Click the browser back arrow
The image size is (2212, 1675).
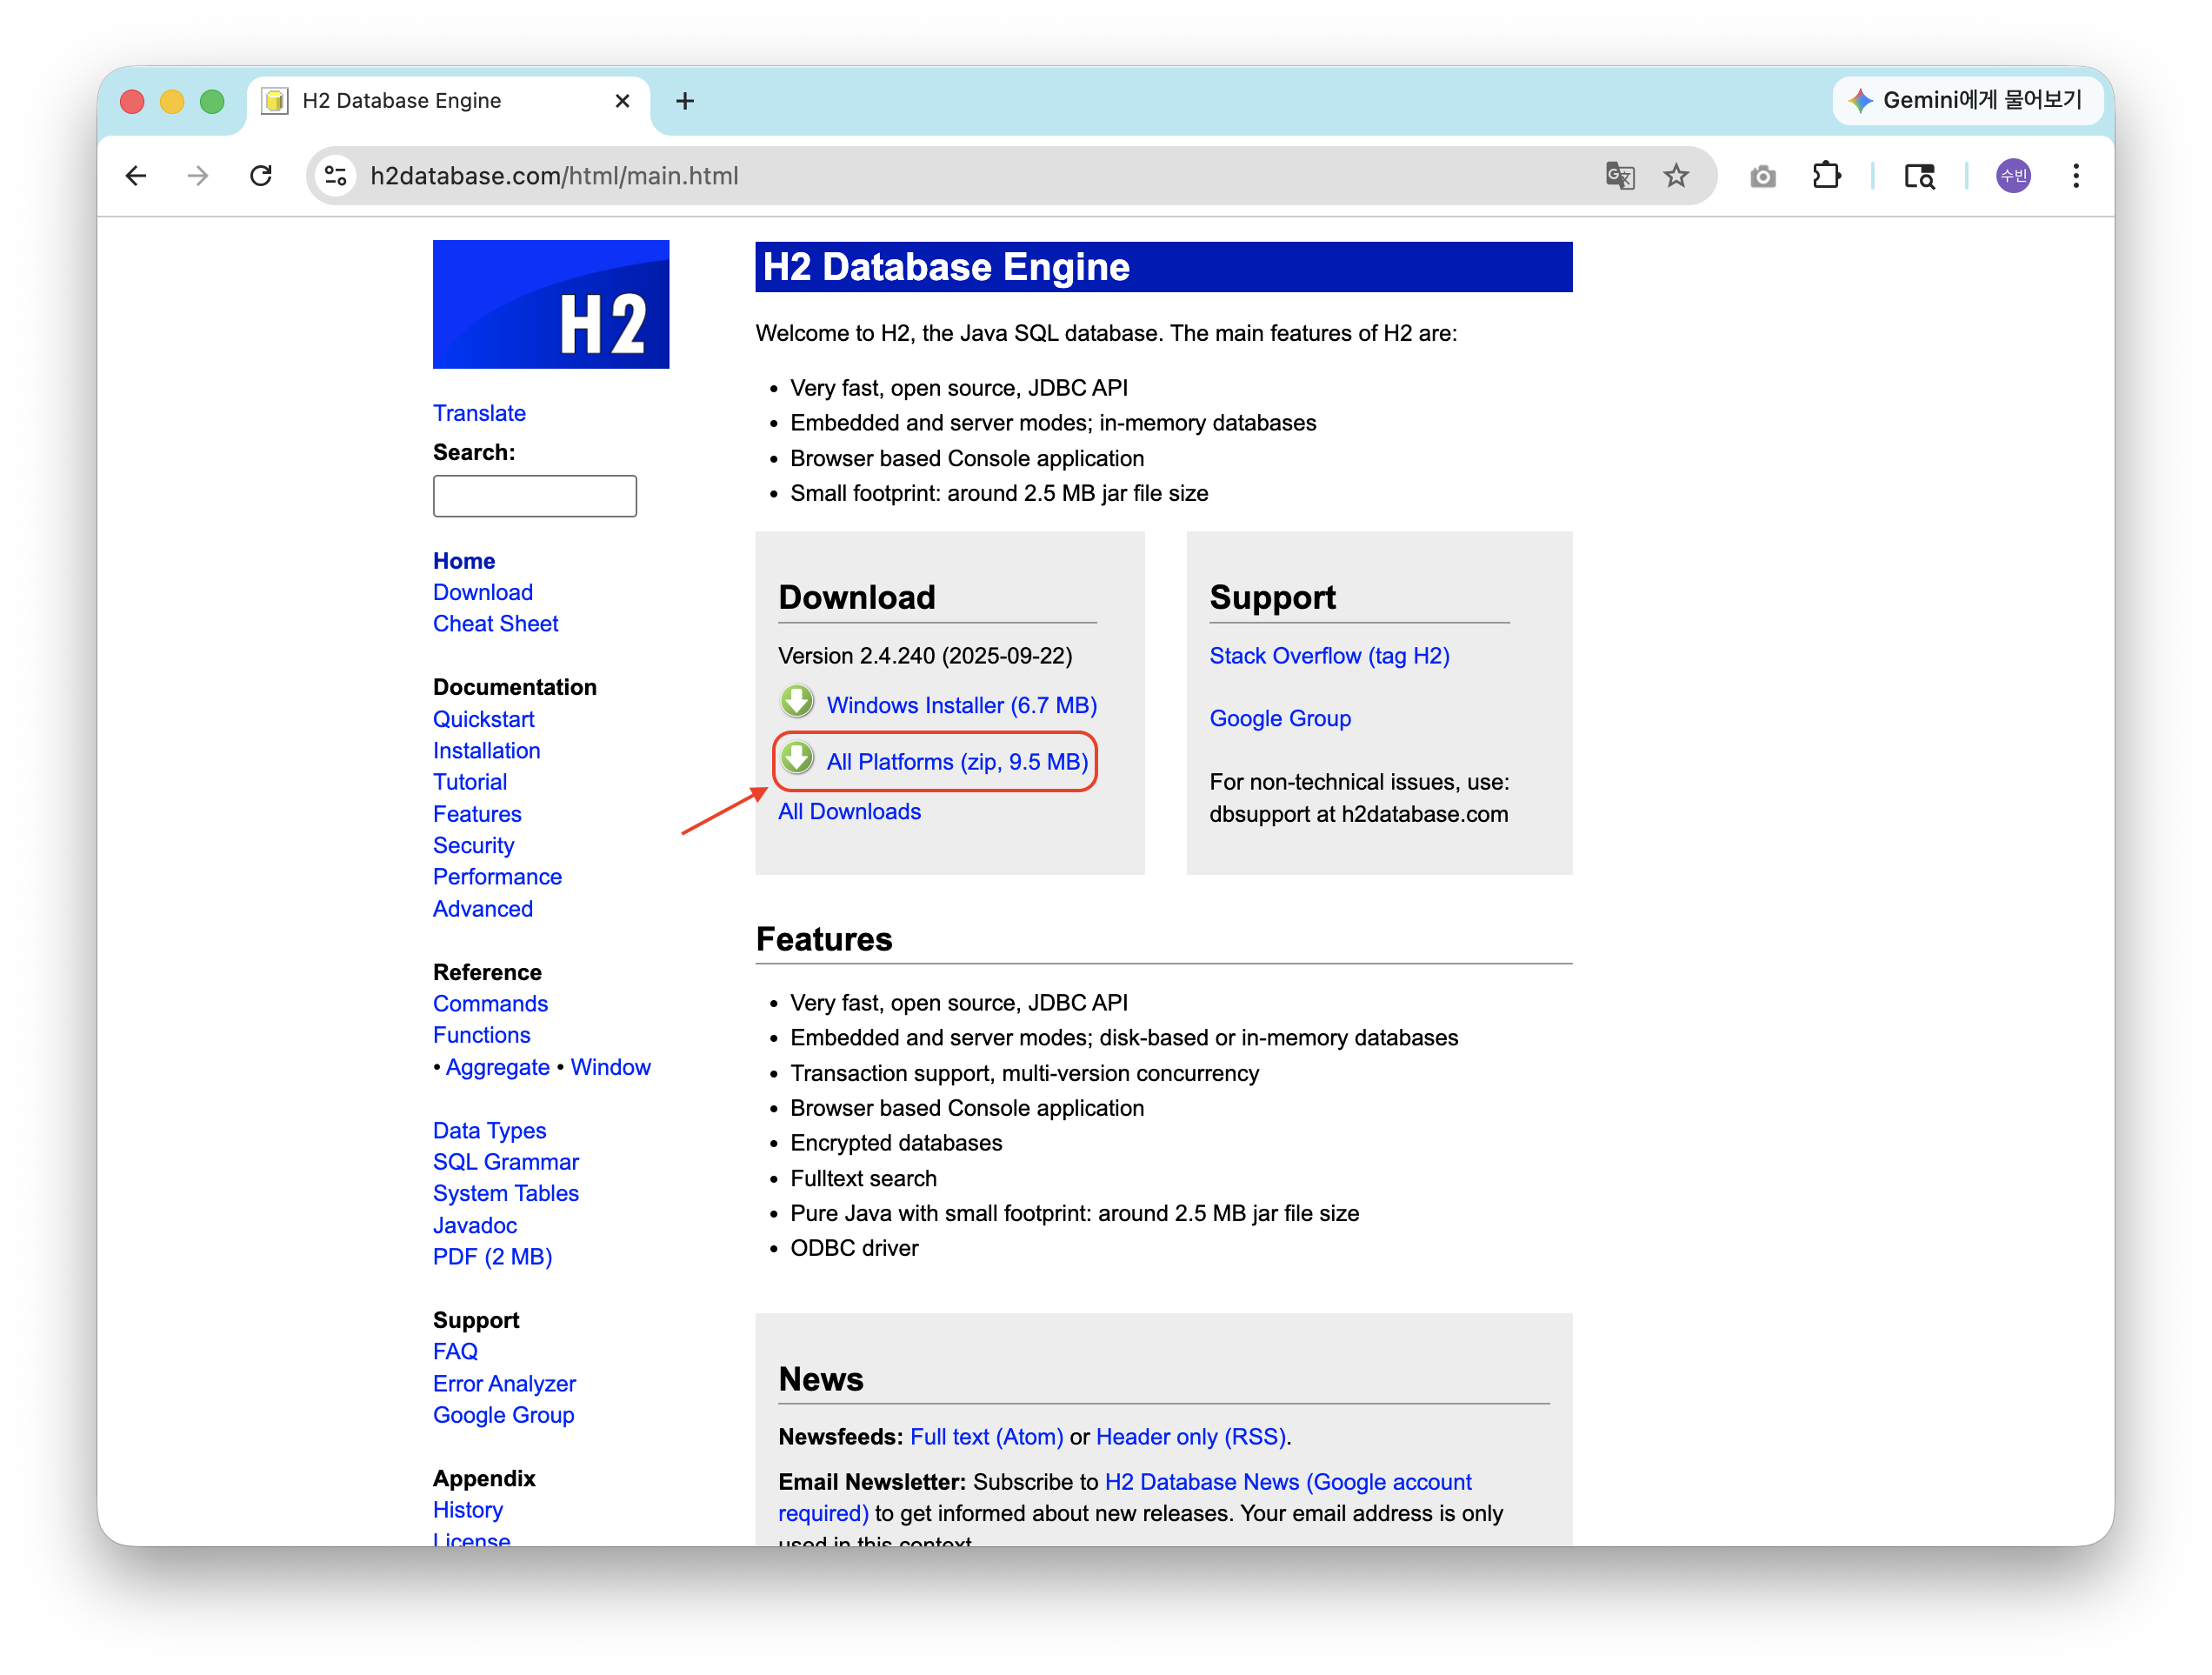[136, 176]
